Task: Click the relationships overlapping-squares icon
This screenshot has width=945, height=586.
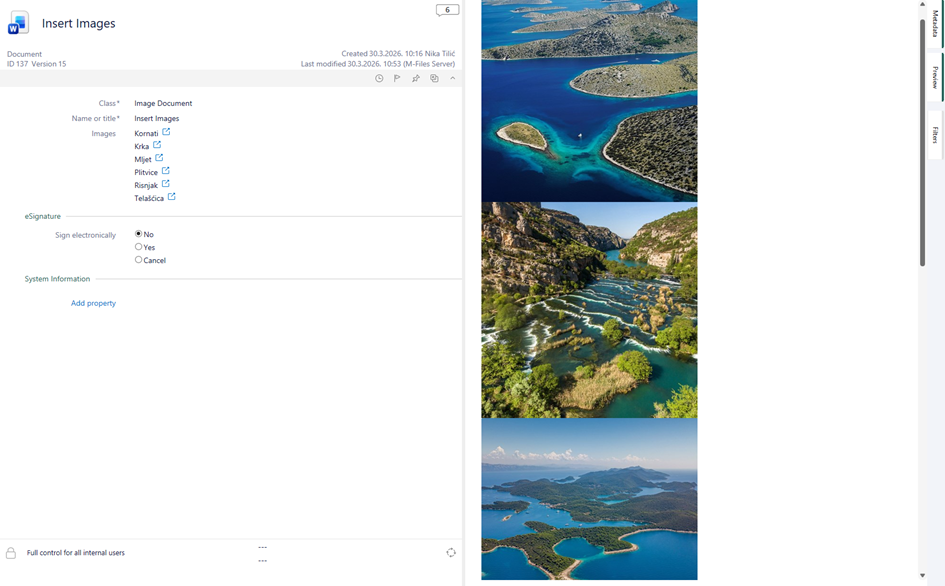Action: [x=434, y=78]
